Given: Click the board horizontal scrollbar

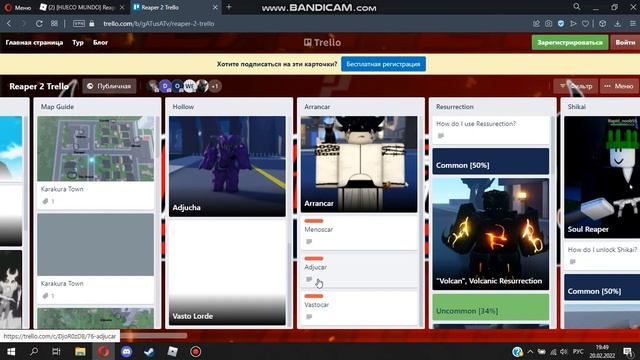Looking at the screenshot, I should coord(153,336).
